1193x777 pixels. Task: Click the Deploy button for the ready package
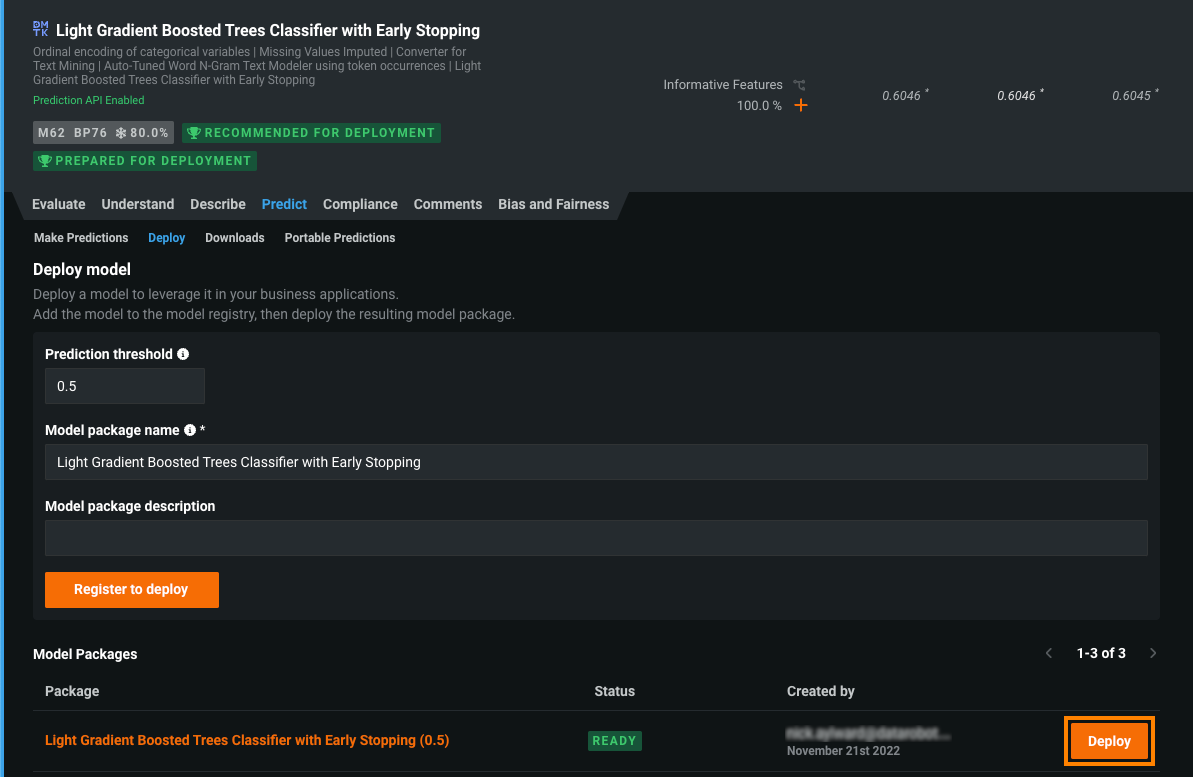pyautogui.click(x=1109, y=741)
